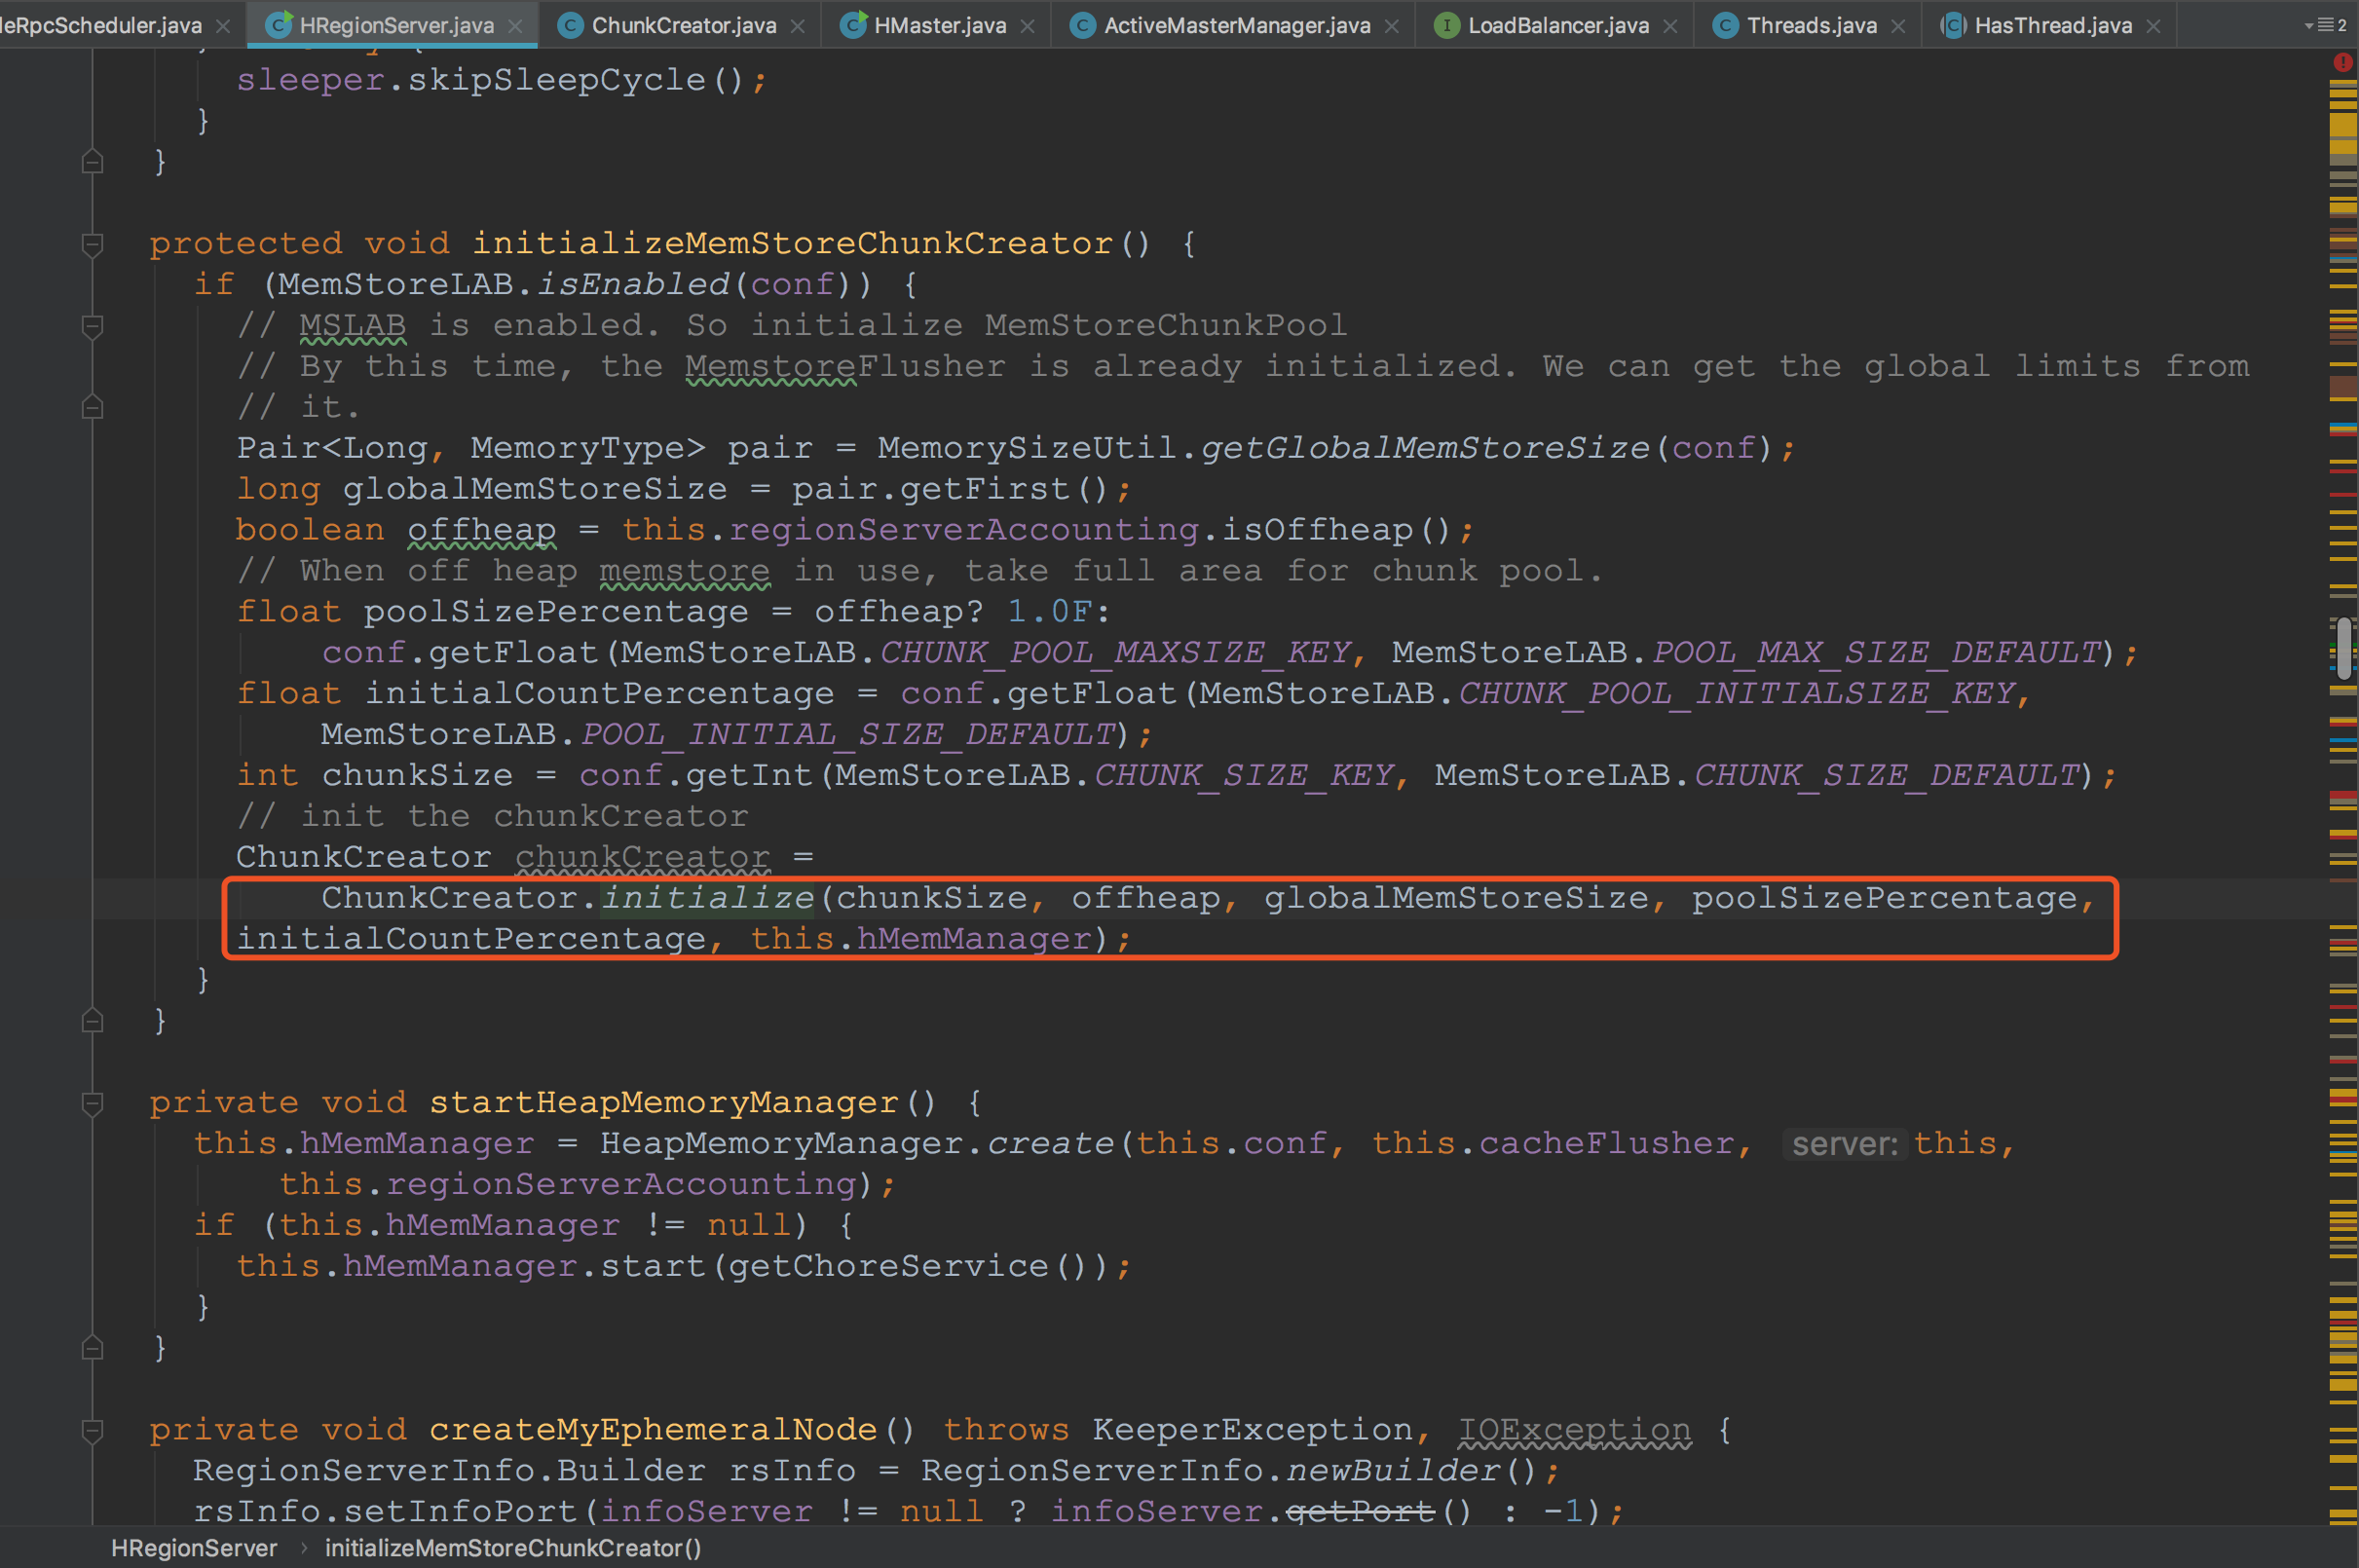Switch to the ChunkCreator.java tab
Screen dimensions: 2359x1568
683,25
